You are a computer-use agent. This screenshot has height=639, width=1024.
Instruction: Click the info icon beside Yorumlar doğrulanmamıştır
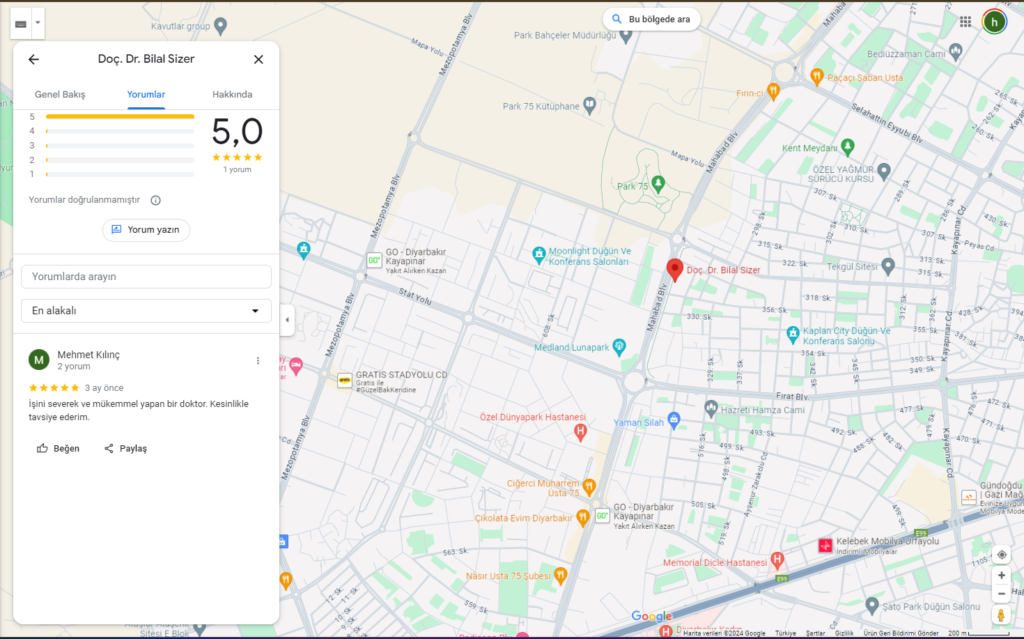(155, 201)
